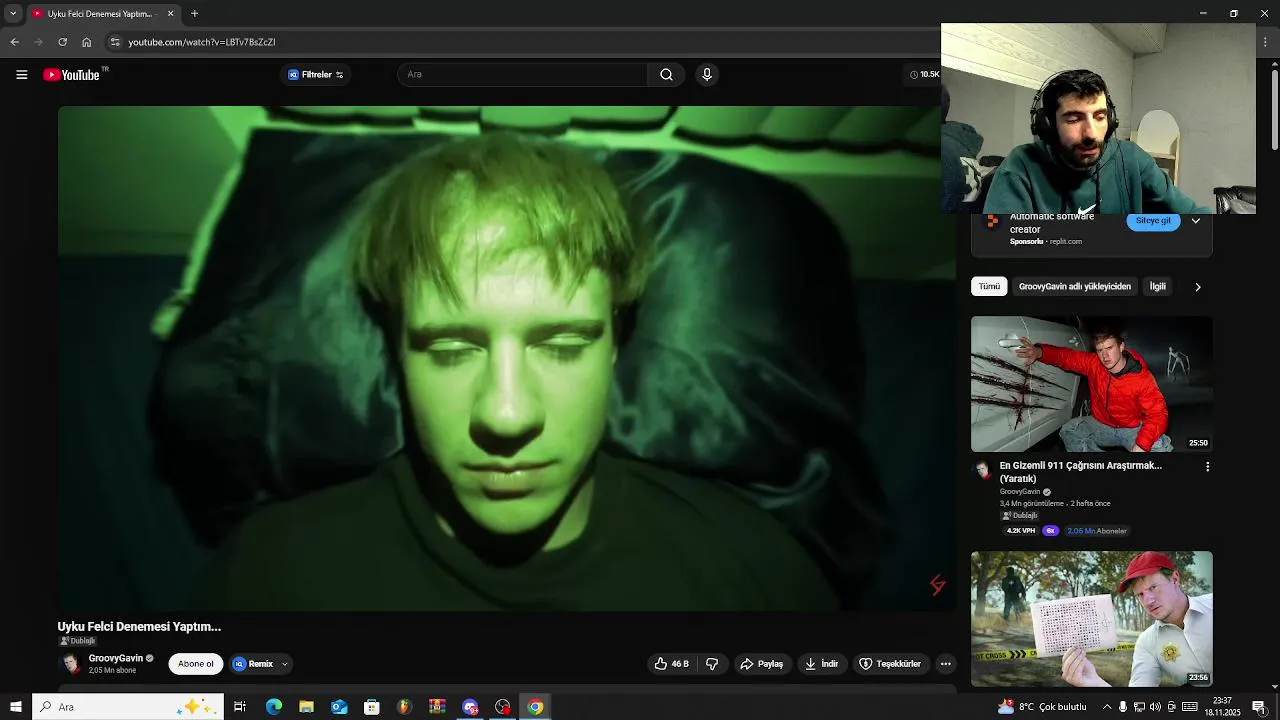Show hidden system tray icons
1280x720 pixels.
[x=1107, y=707]
